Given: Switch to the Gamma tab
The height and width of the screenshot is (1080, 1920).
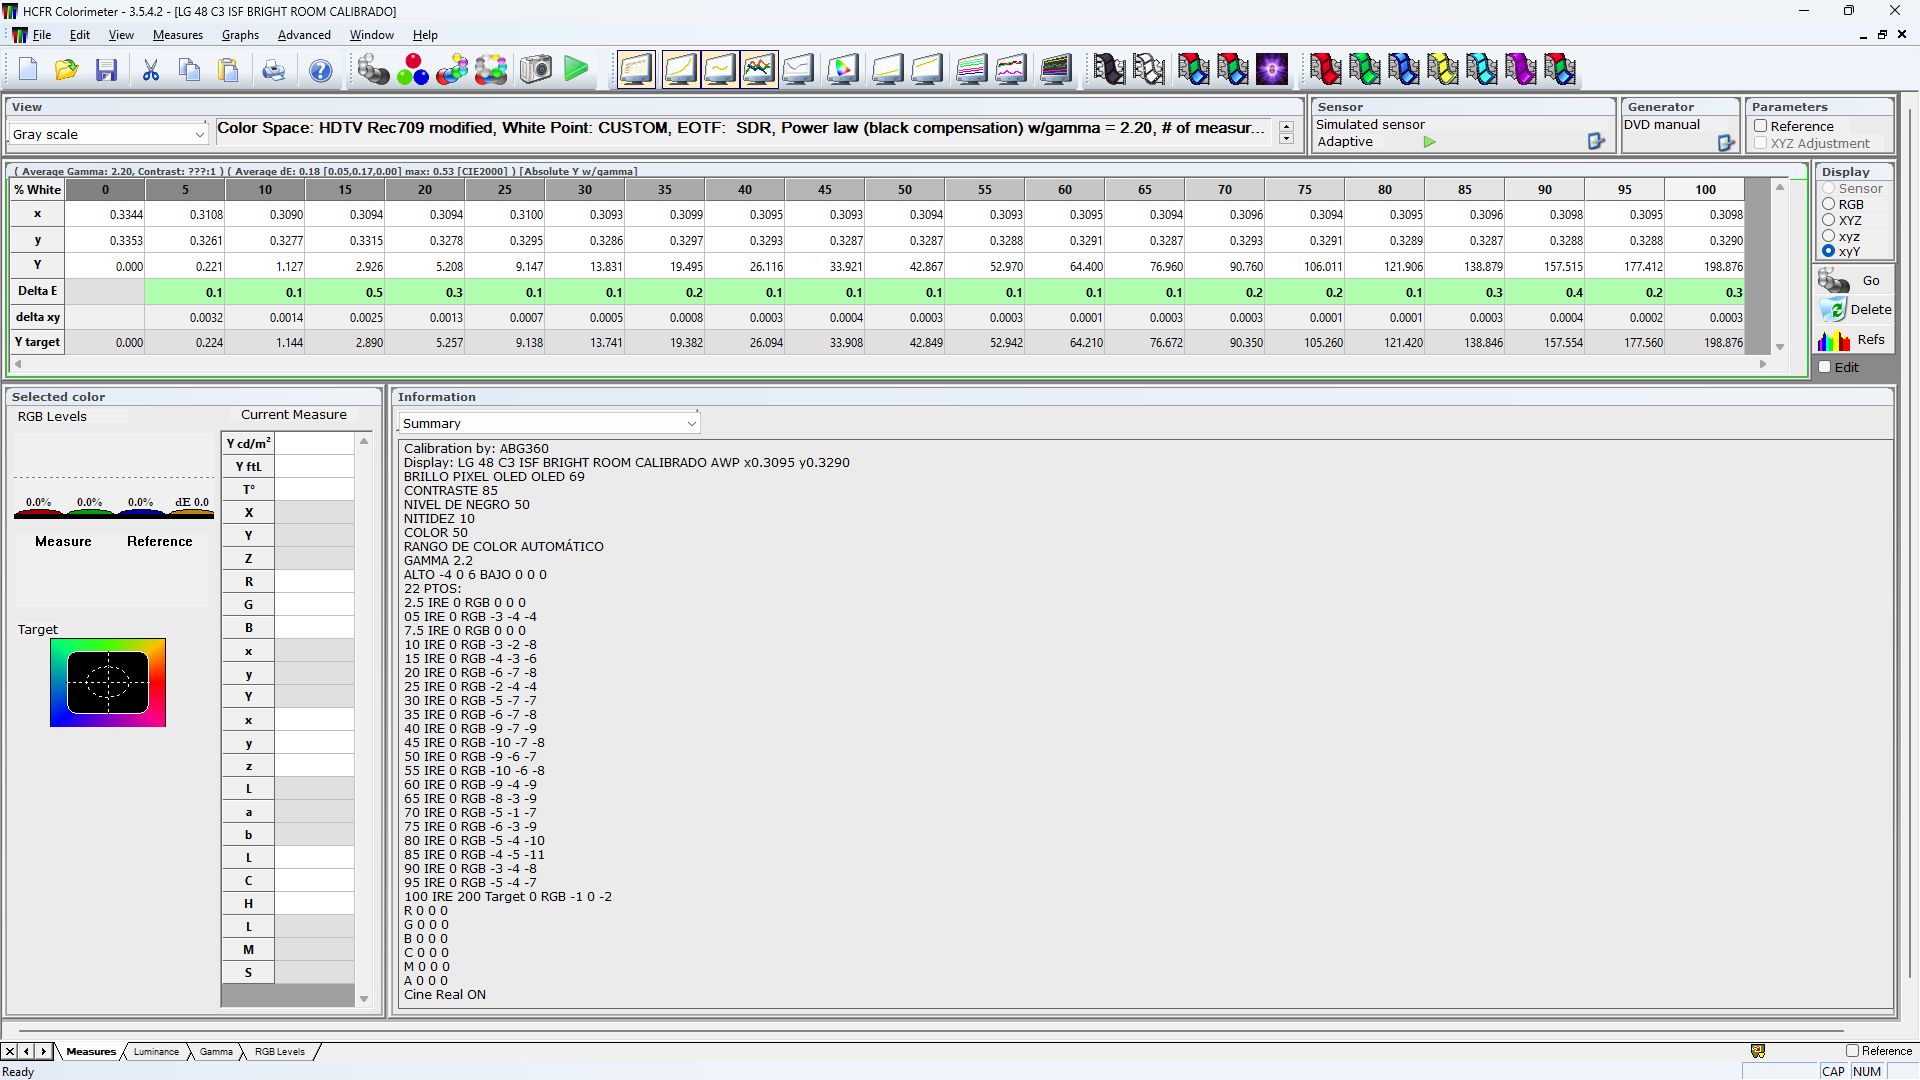Looking at the screenshot, I should pos(216,1052).
